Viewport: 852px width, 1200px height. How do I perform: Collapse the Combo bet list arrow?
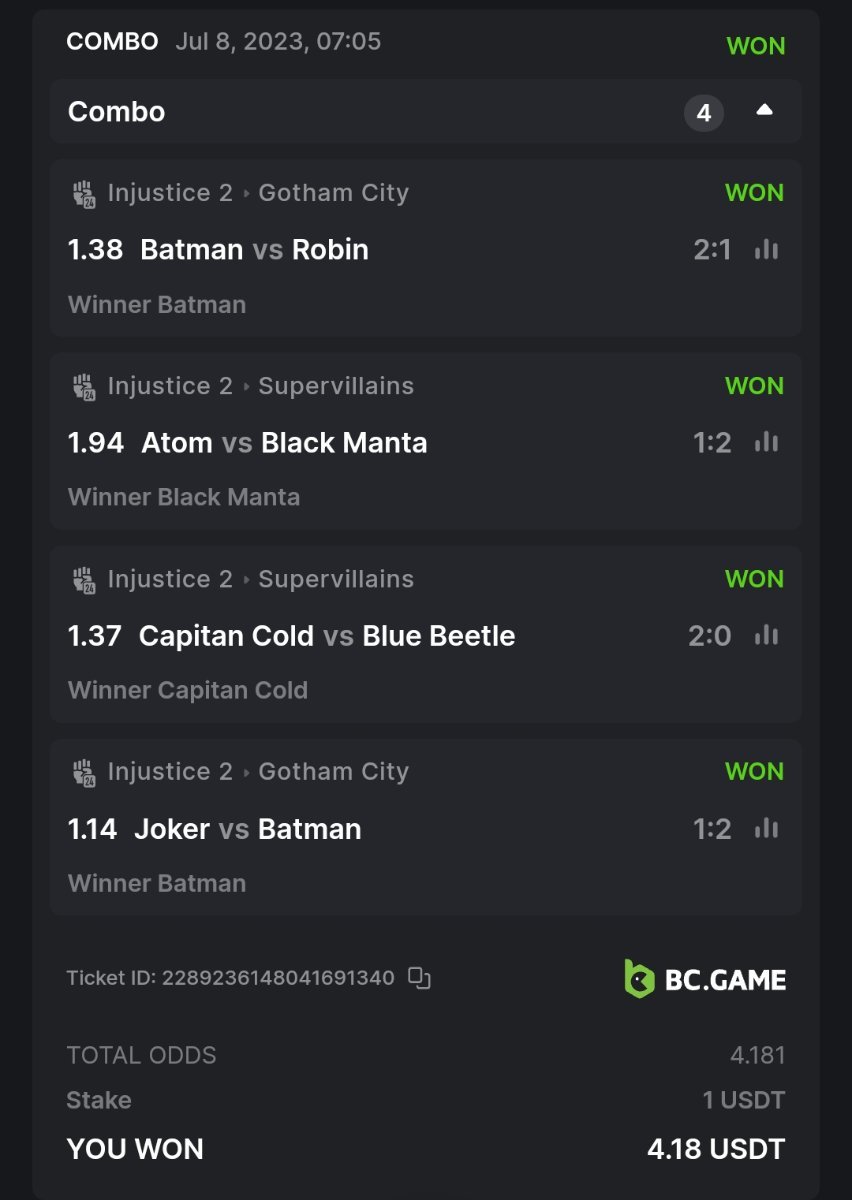click(765, 111)
